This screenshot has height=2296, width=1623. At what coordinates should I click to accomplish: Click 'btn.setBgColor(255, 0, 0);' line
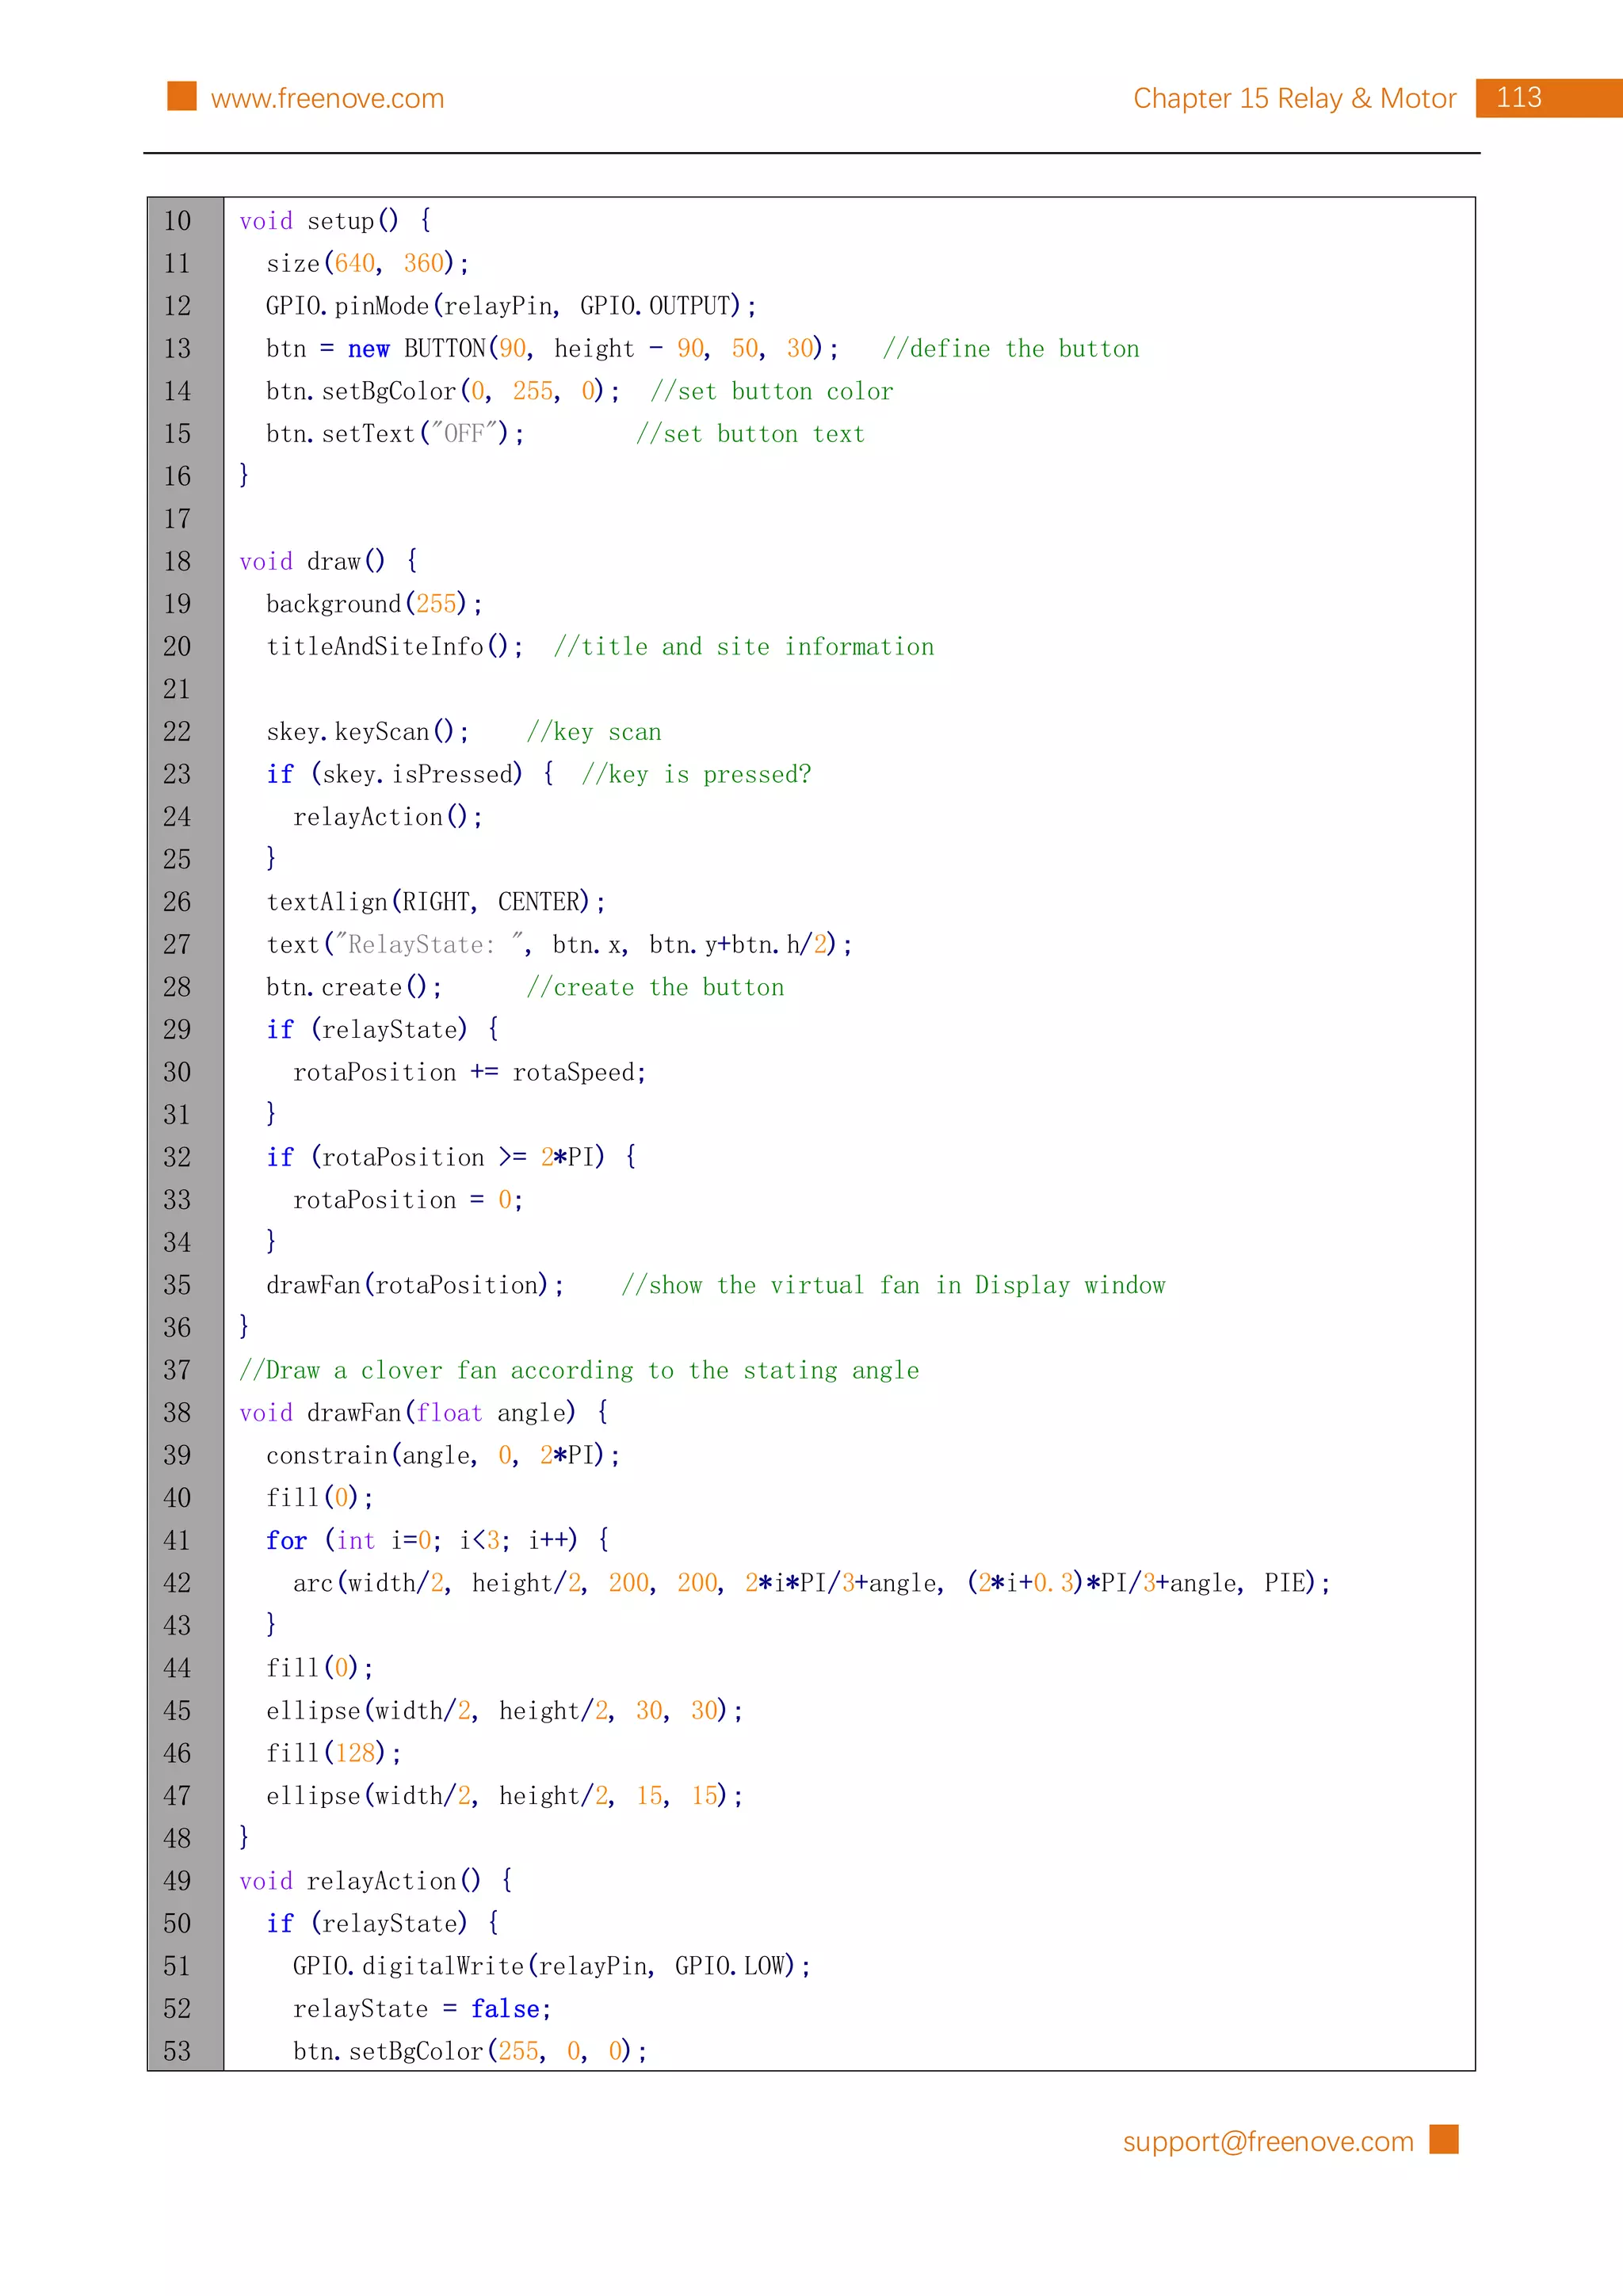pos(470,2051)
